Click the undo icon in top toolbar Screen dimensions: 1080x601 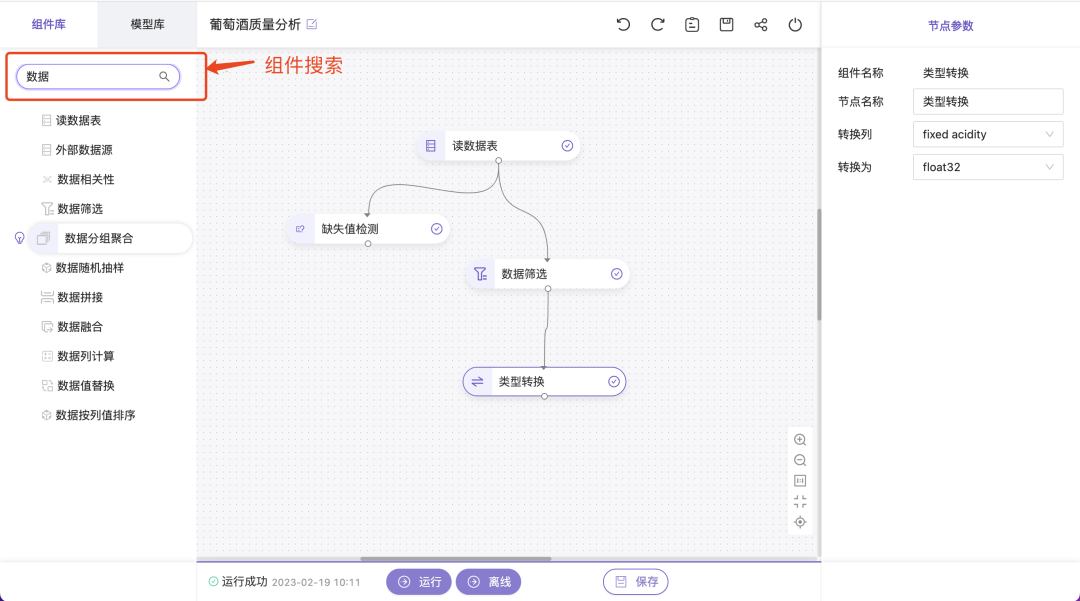[x=623, y=25]
